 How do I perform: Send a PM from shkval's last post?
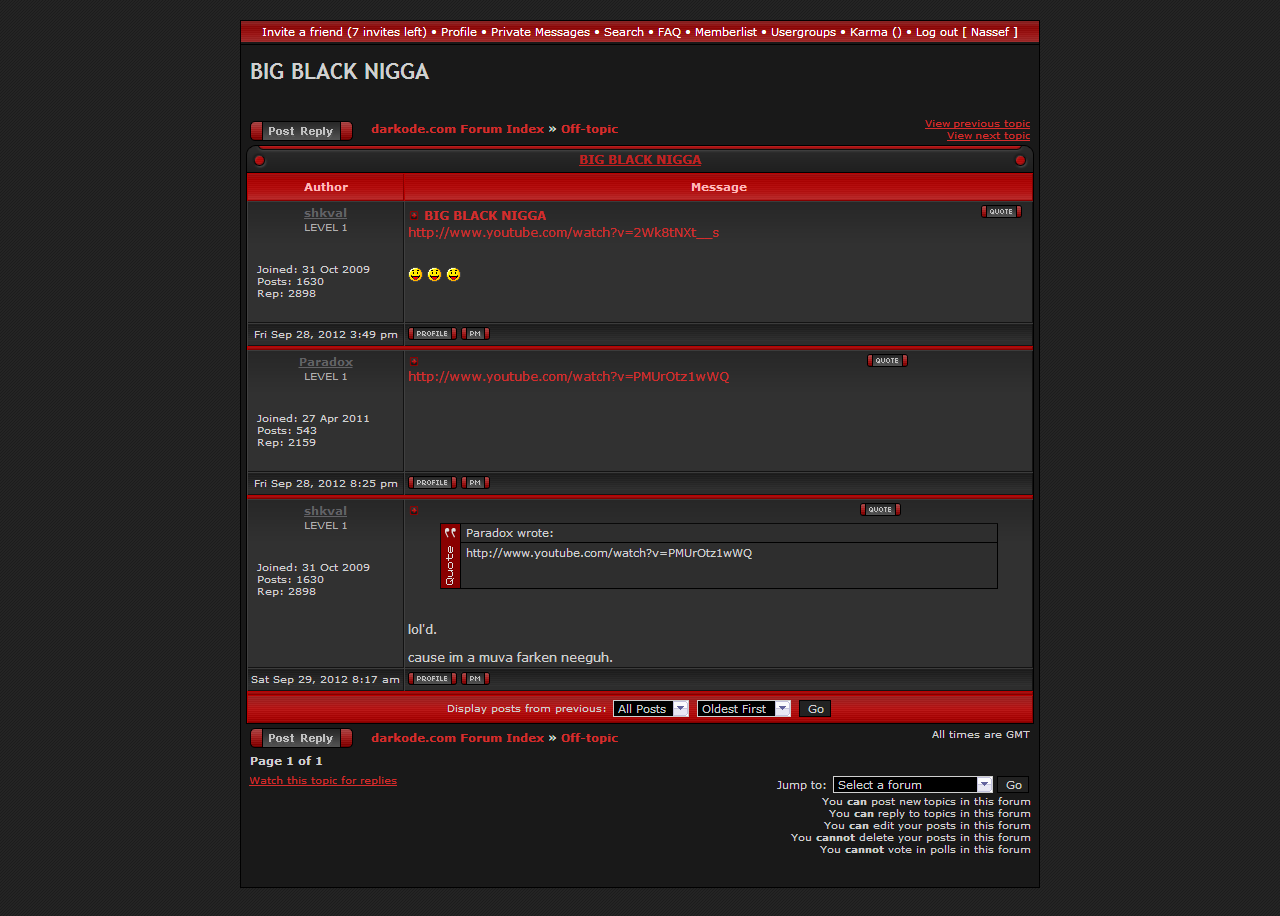[x=475, y=679]
